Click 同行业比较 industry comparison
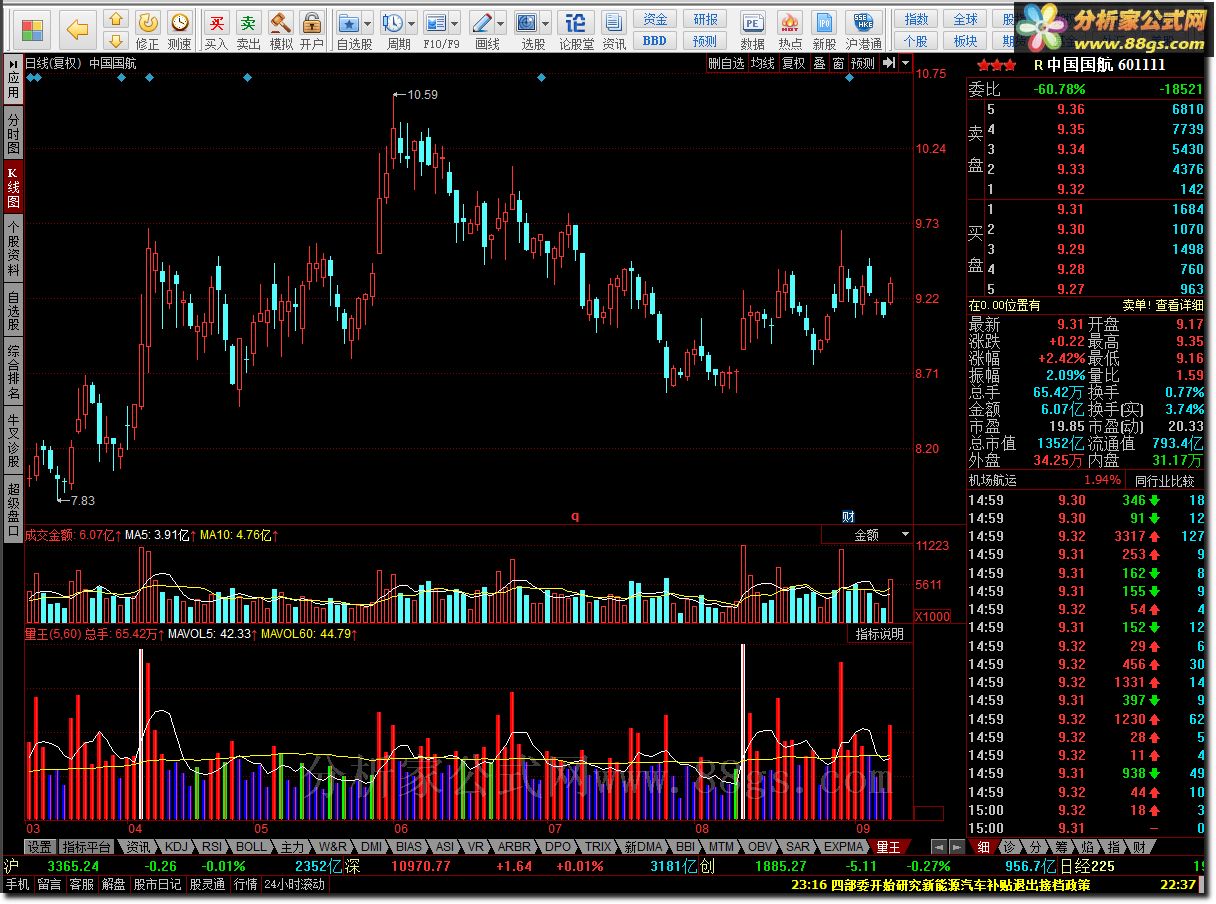1216x904 pixels. click(1165, 480)
